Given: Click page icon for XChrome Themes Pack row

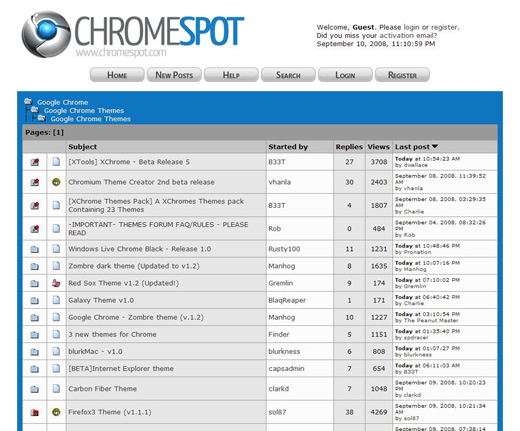Looking at the screenshot, I should pyautogui.click(x=56, y=205).
